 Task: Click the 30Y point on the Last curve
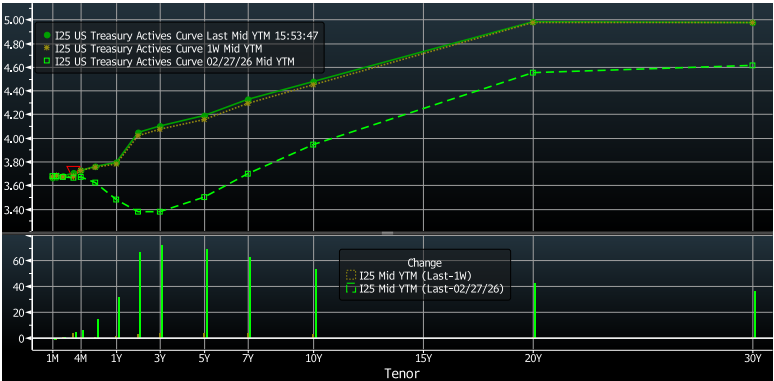pos(753,23)
